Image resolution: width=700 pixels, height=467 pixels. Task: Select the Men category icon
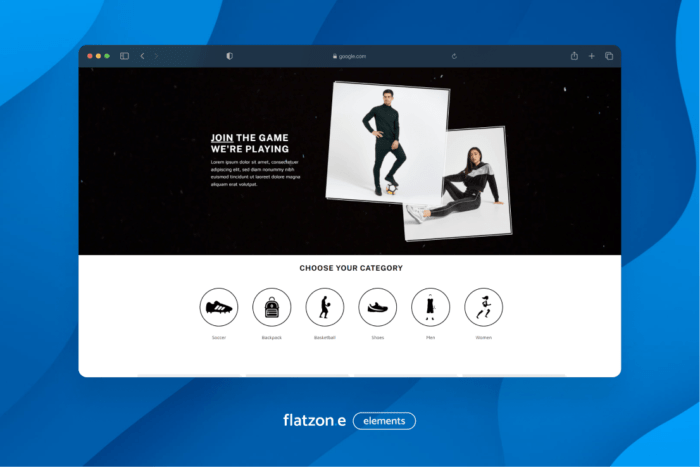[x=430, y=307]
